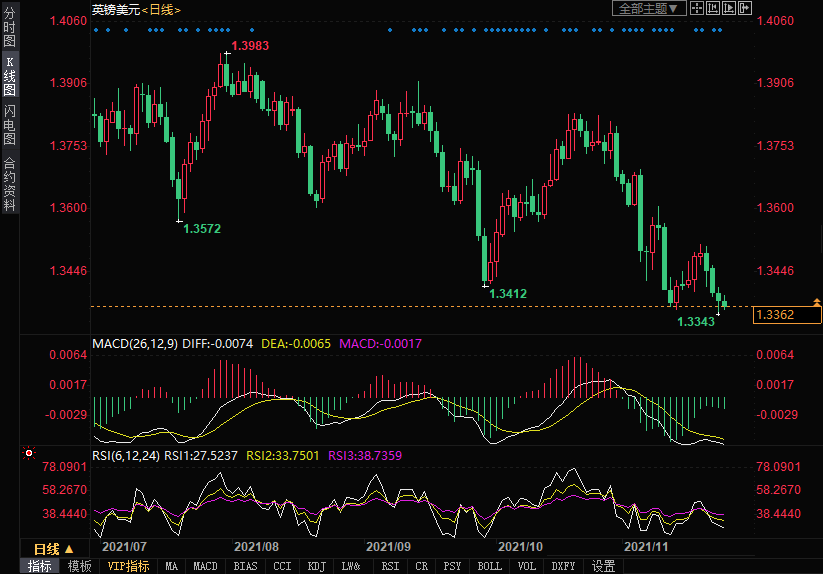
Task: Click the 设置 settings button
Action: [603, 566]
